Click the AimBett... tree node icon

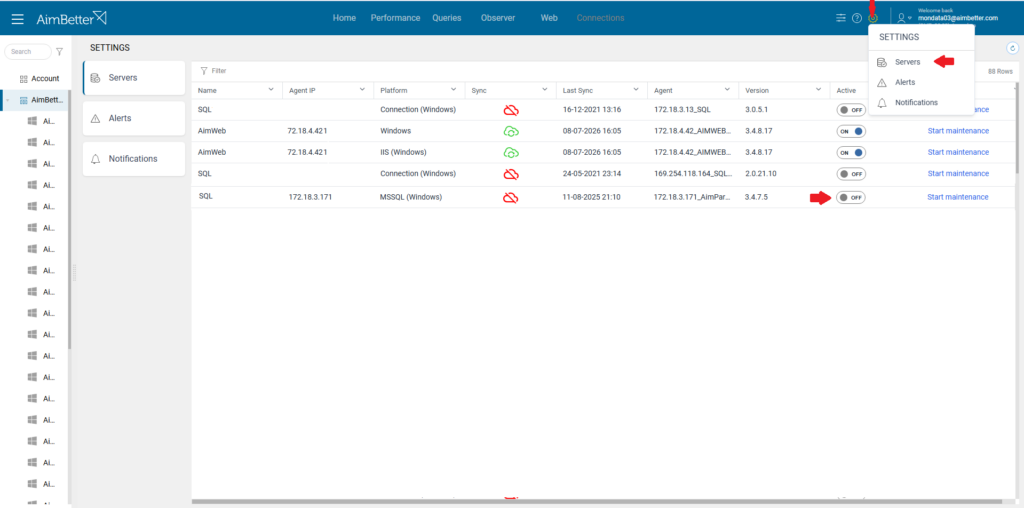pos(24,101)
